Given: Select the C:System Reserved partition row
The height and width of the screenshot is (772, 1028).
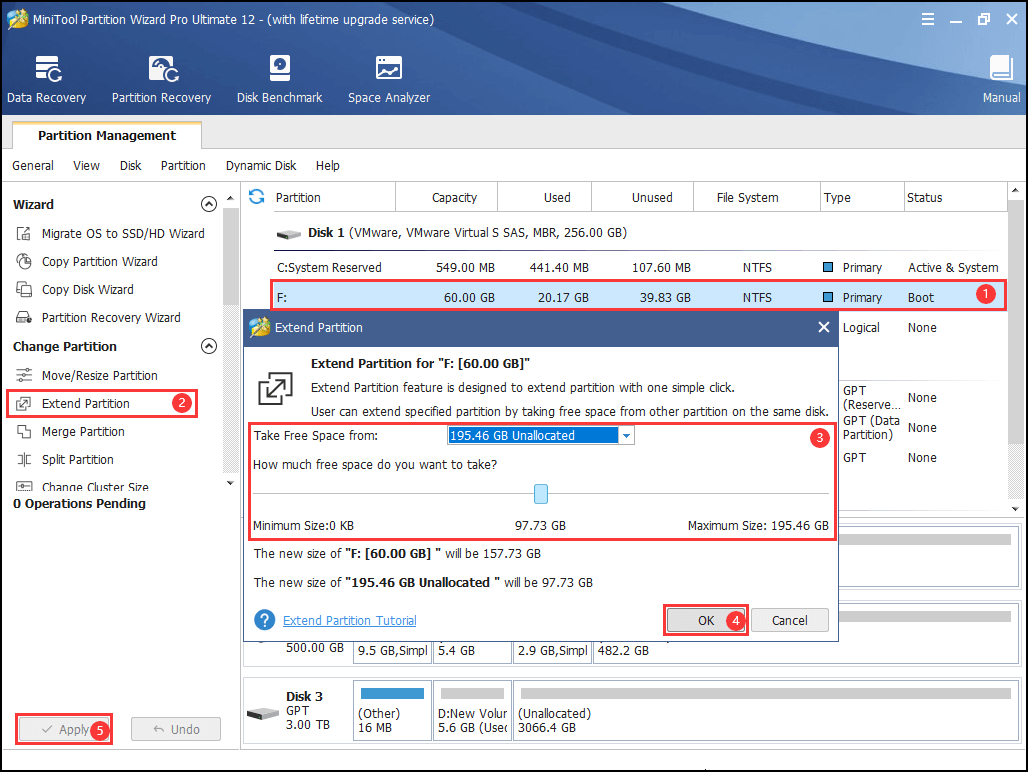Looking at the screenshot, I should pos(638,267).
